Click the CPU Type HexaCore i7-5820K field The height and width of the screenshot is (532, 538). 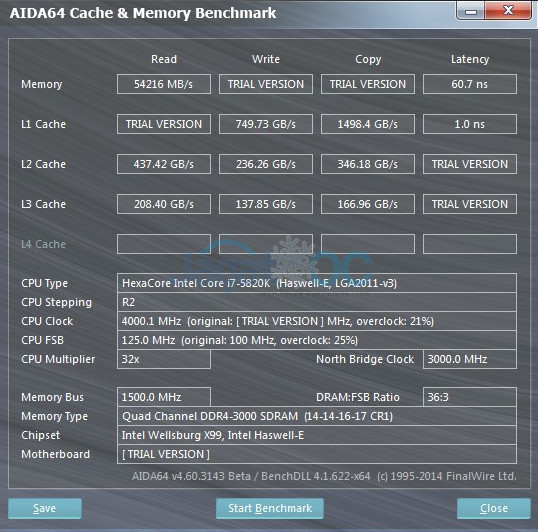[x=317, y=283]
